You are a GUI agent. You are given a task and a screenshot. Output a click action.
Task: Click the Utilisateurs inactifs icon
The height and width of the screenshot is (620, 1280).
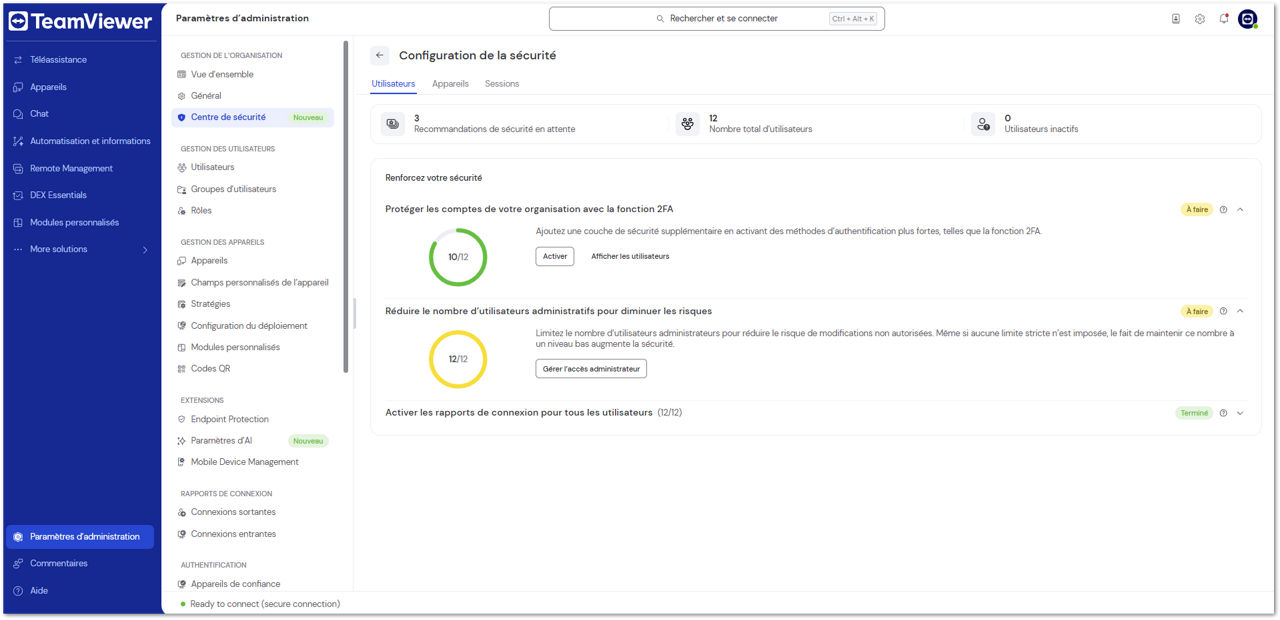point(983,124)
